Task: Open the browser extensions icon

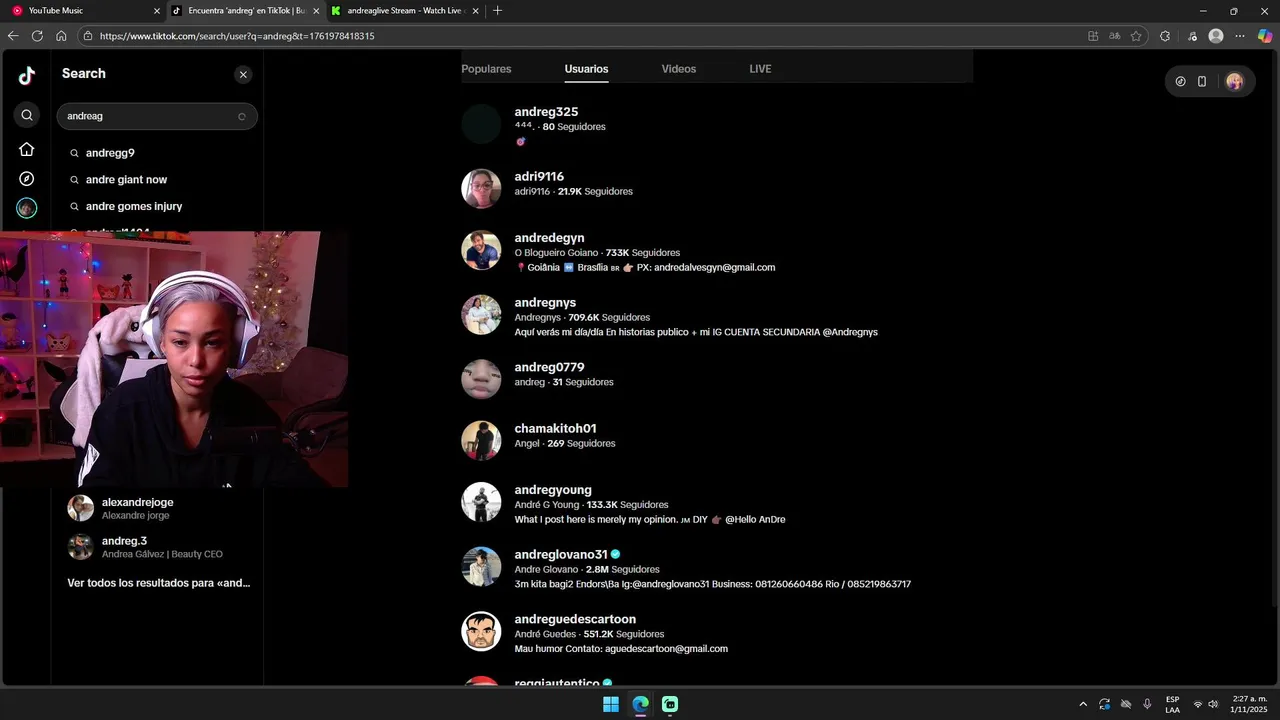Action: coord(1165,36)
